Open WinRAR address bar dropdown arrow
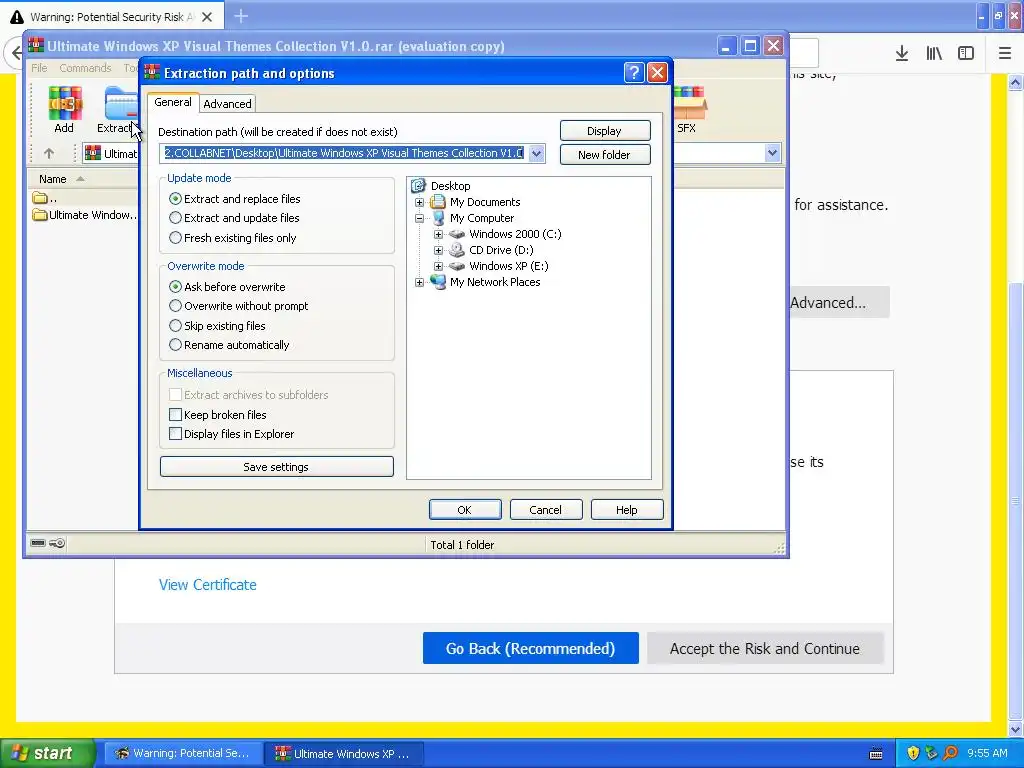This screenshot has height=768, width=1024. [x=773, y=153]
